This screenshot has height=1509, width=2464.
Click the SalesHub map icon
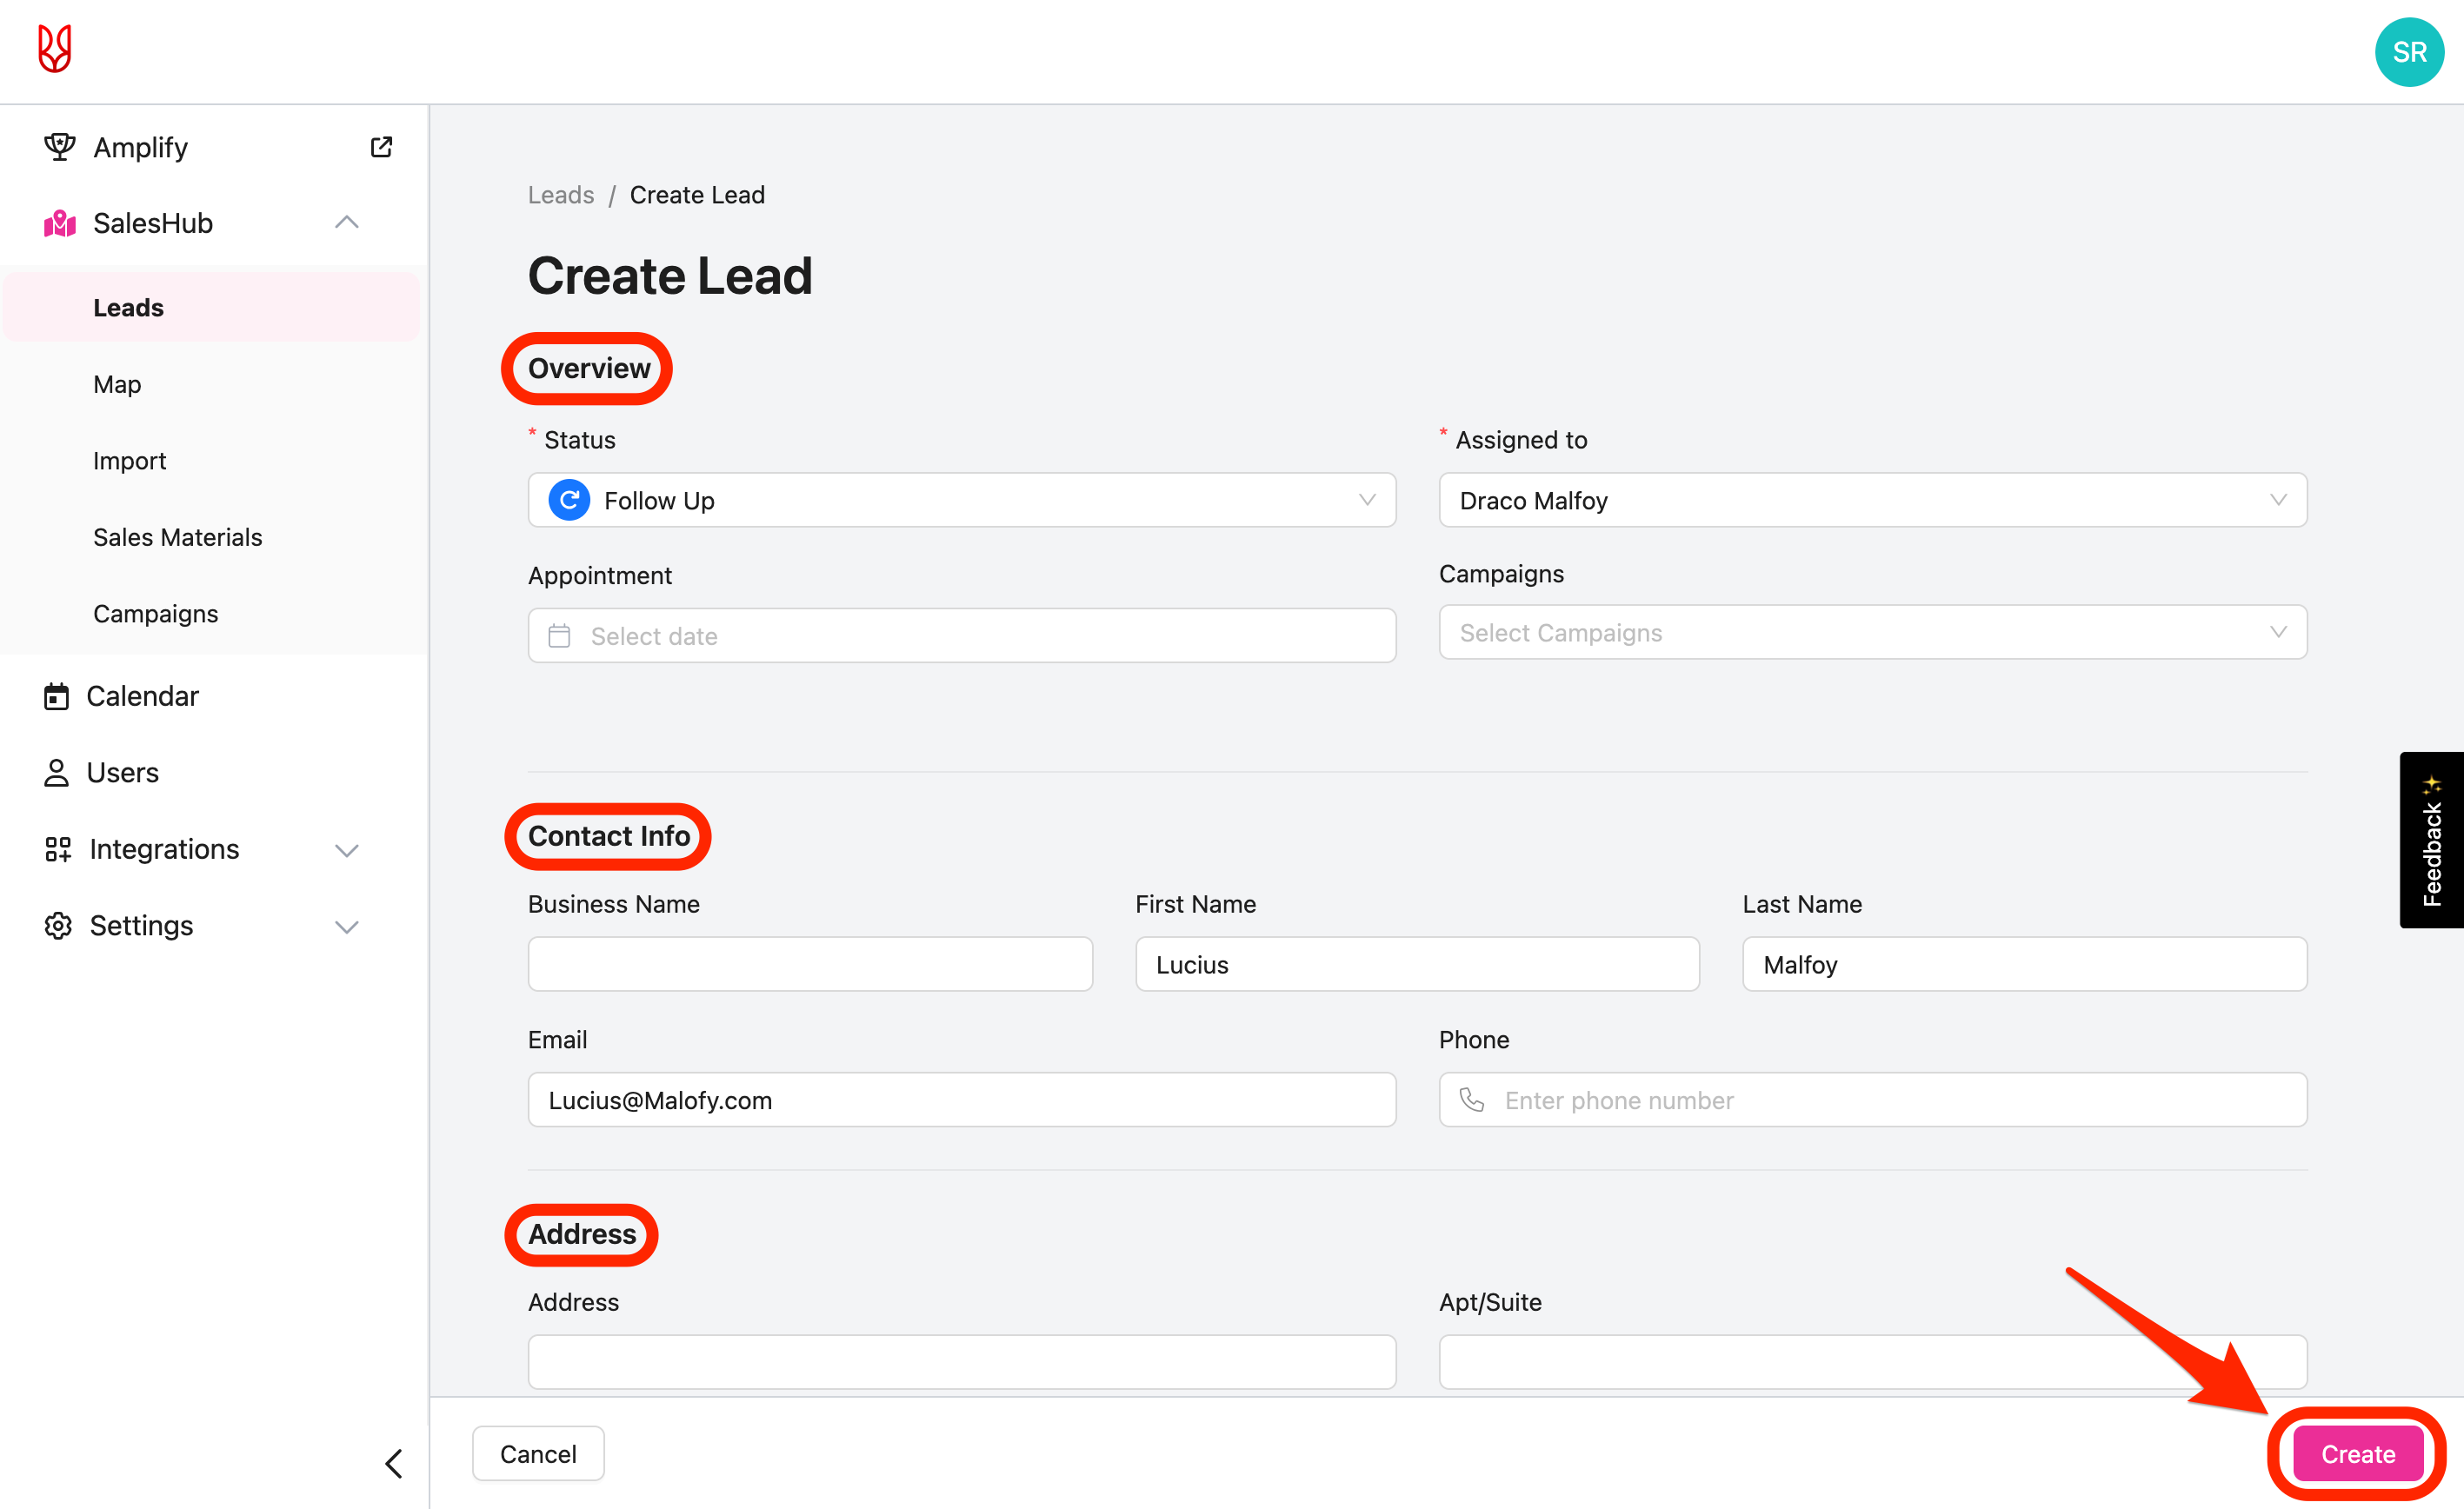[60, 223]
